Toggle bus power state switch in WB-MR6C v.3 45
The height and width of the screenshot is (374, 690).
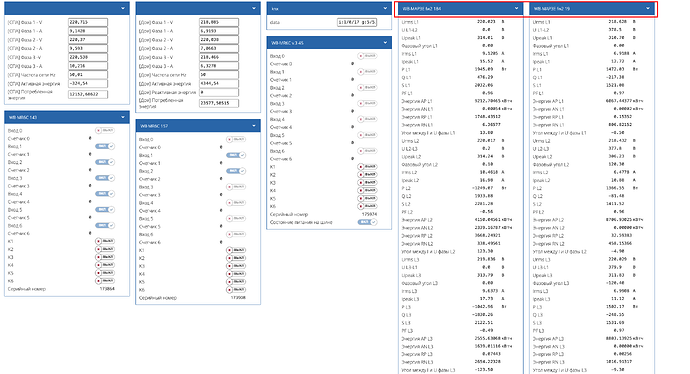[367, 222]
